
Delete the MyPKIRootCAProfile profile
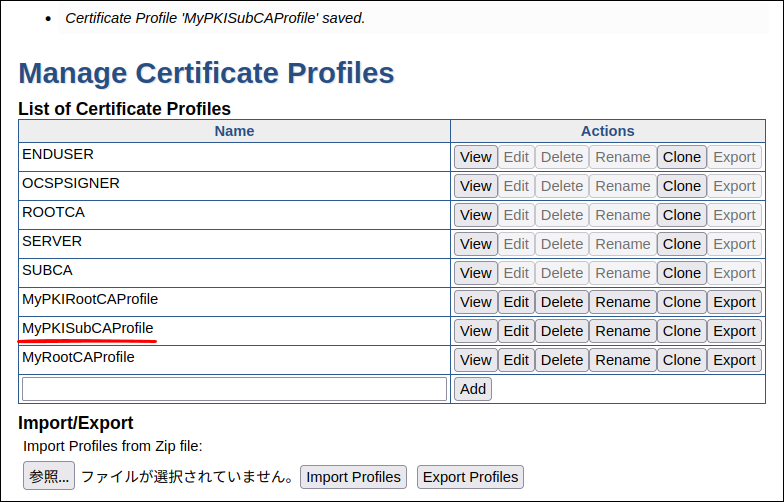[x=561, y=302]
